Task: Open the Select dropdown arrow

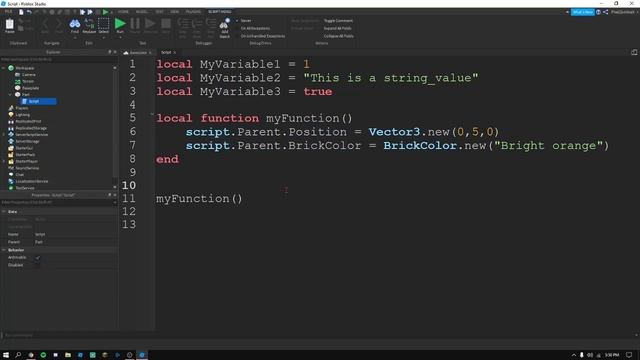Action: [x=104, y=38]
